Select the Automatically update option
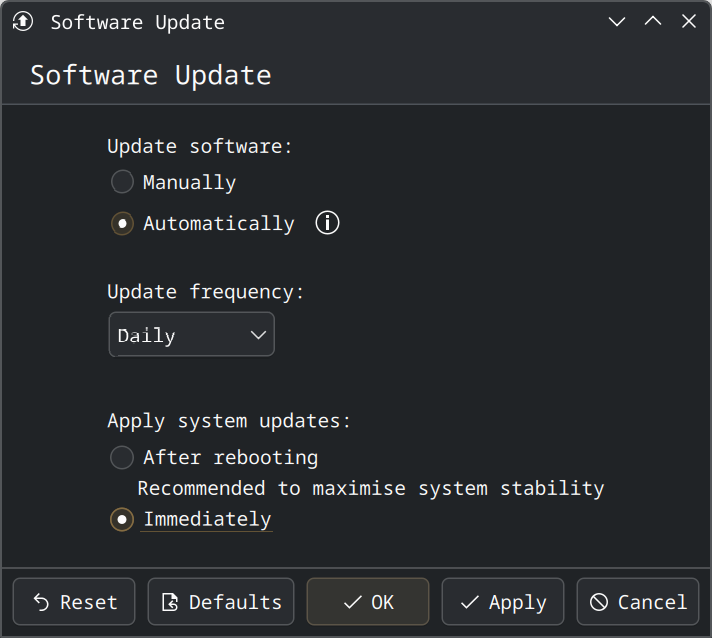The image size is (712, 638). pyautogui.click(x=122, y=223)
